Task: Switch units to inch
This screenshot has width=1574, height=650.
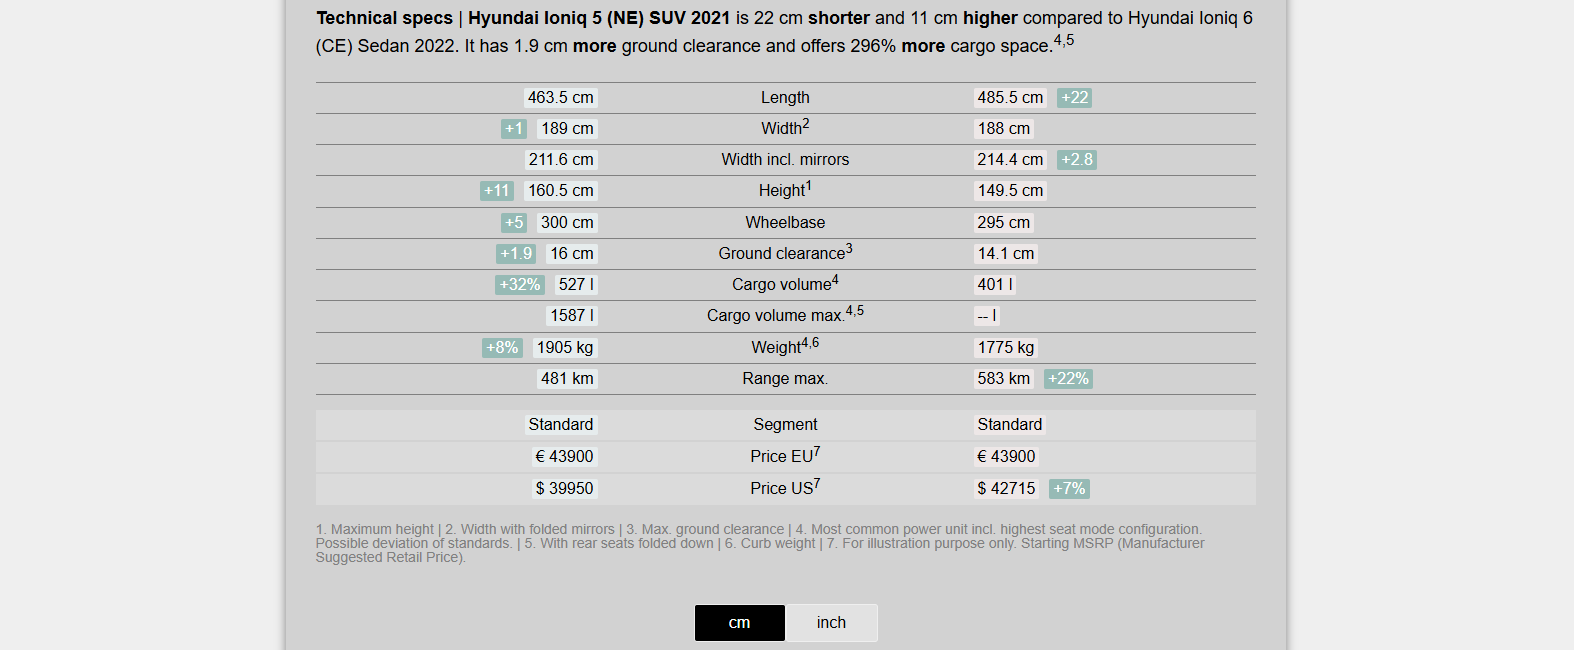Action: (831, 622)
